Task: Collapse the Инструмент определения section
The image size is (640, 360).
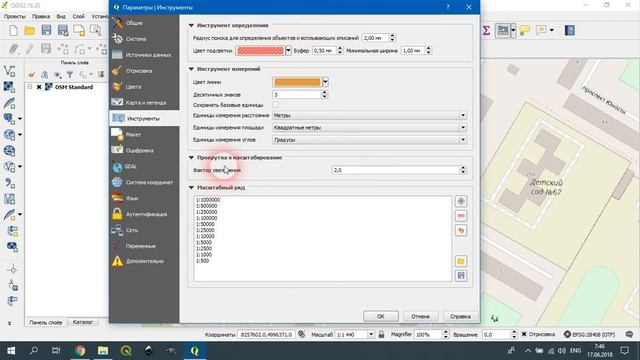Action: (x=191, y=25)
